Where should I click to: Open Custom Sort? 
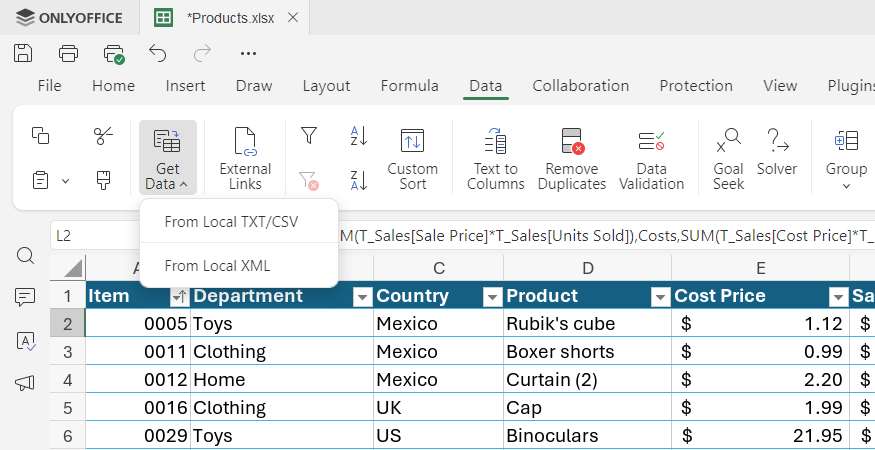412,158
